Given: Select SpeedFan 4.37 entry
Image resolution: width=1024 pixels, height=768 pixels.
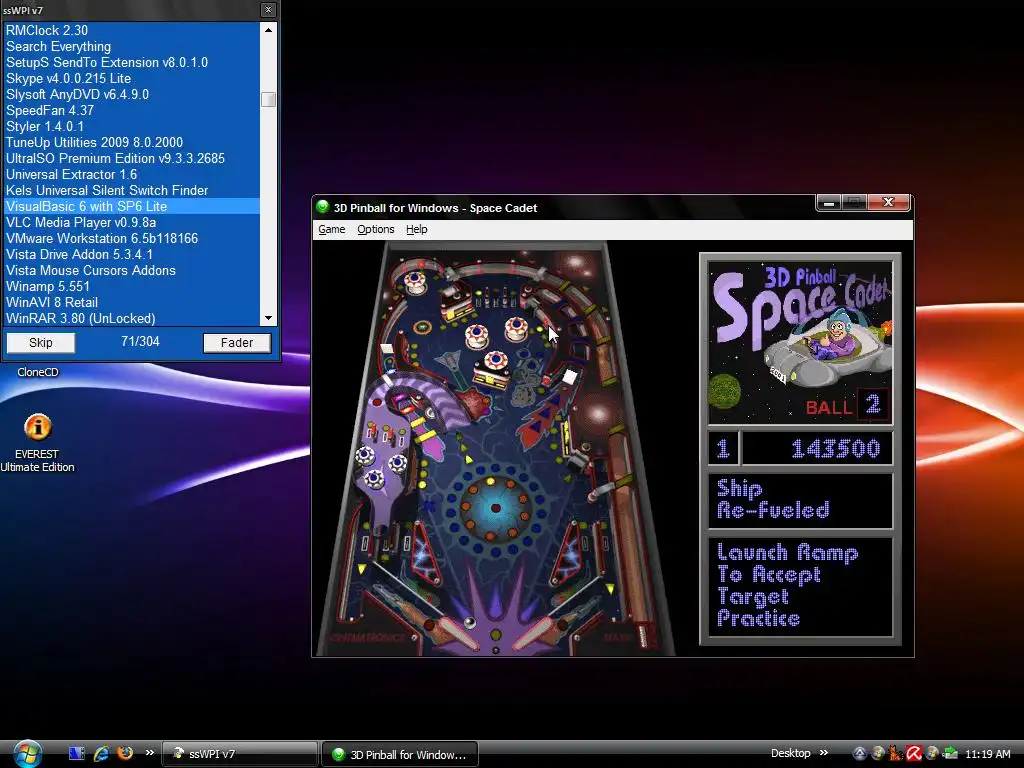Looking at the screenshot, I should pos(133,110).
